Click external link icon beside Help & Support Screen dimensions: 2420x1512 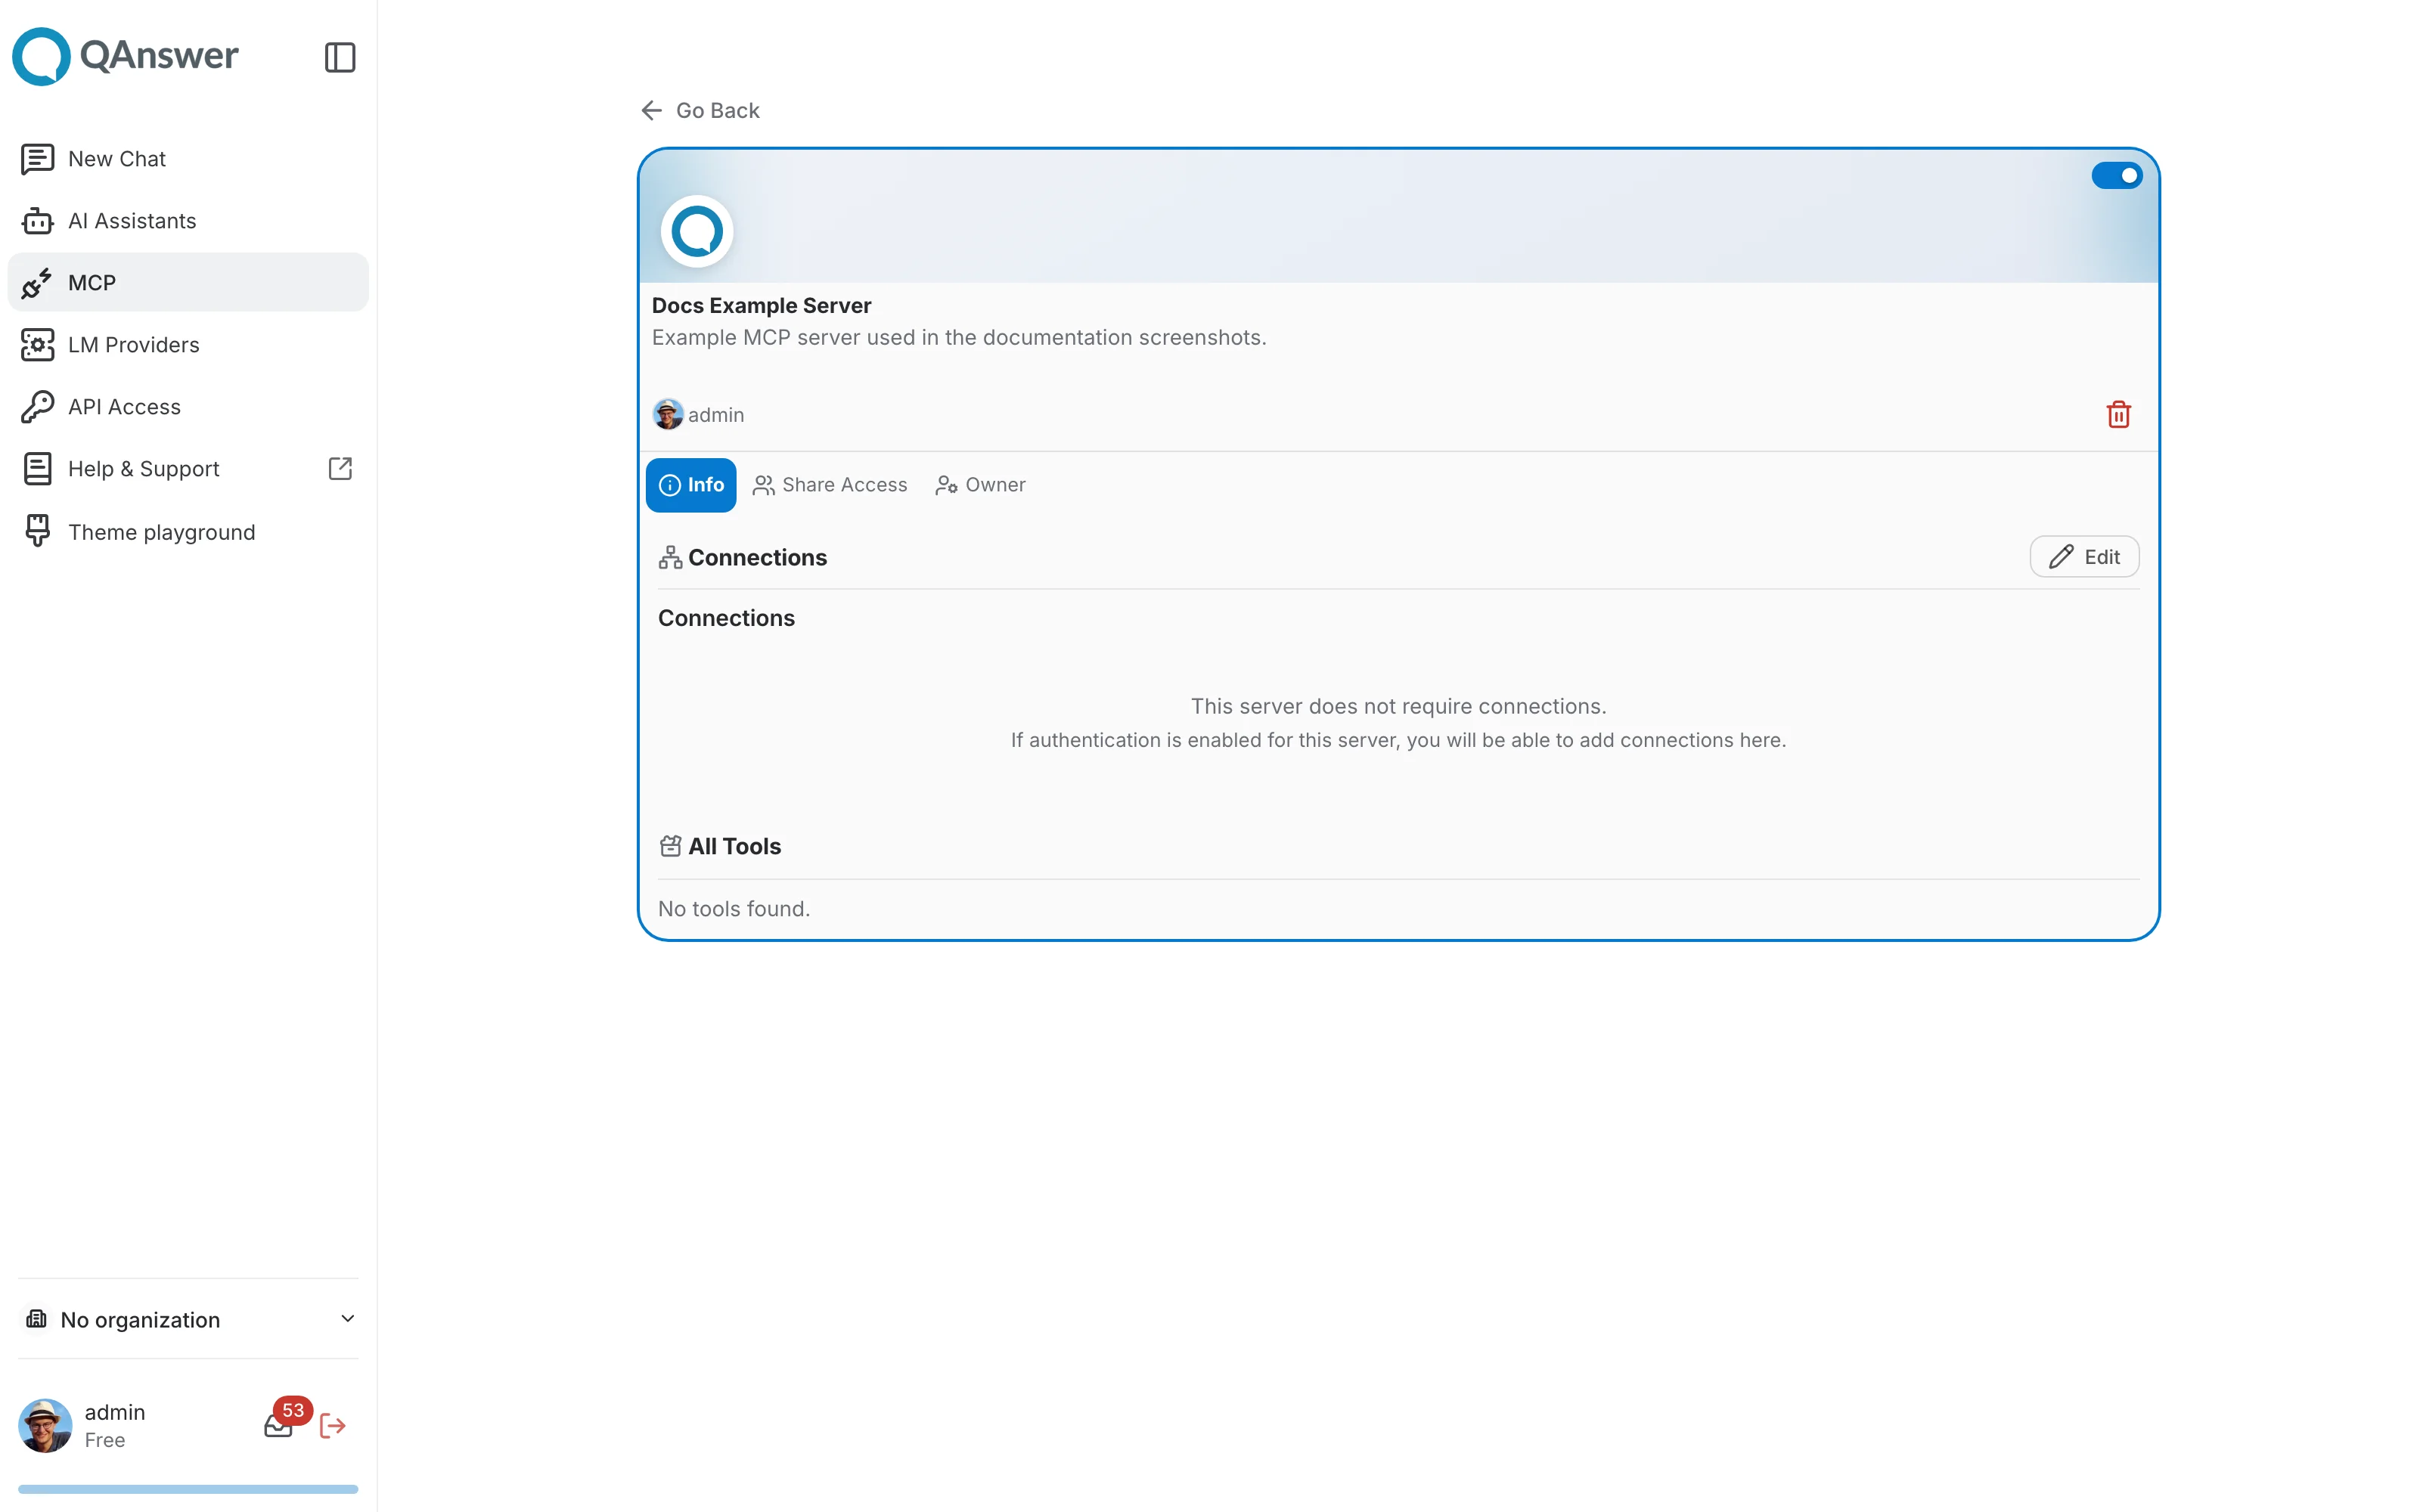point(340,469)
